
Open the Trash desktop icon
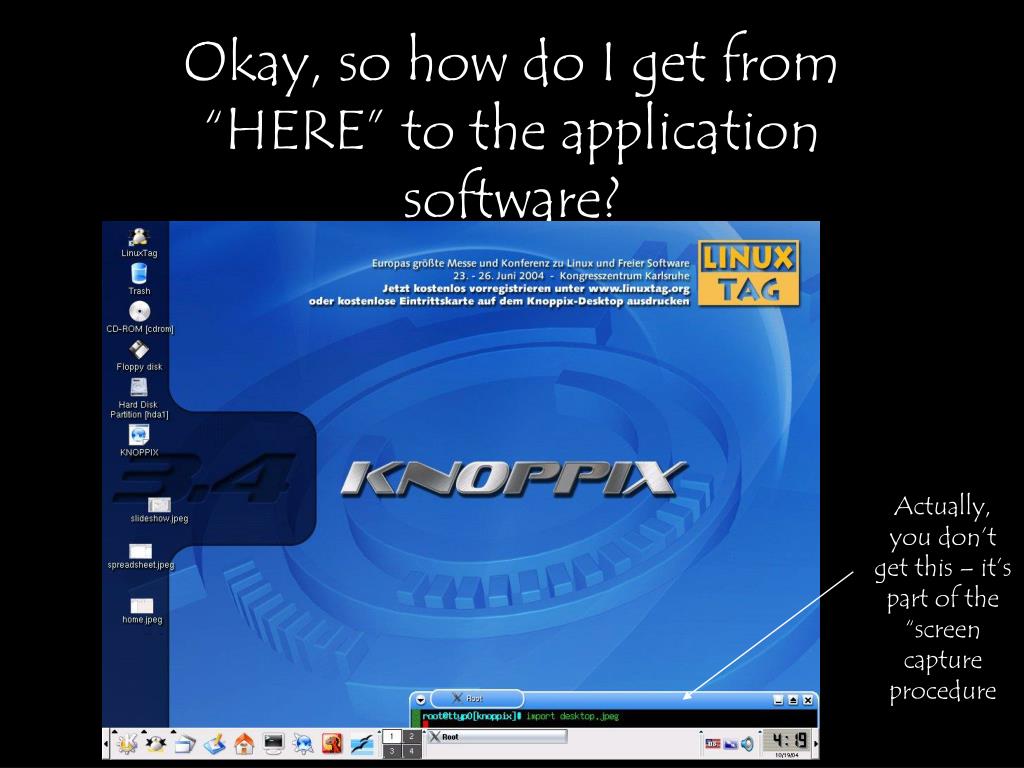click(139, 279)
